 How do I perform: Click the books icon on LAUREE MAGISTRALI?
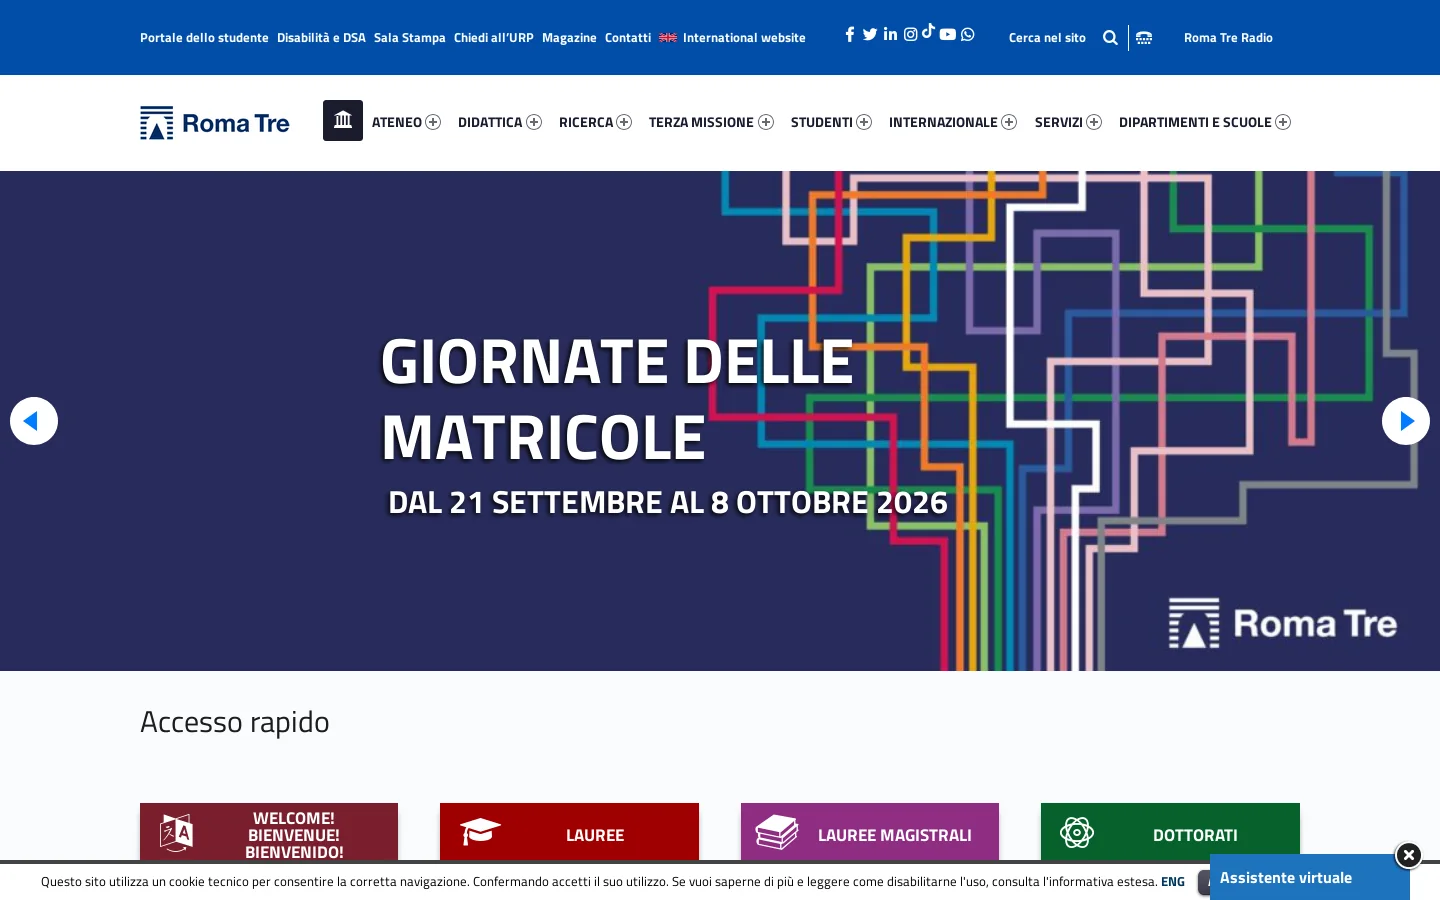pos(777,832)
